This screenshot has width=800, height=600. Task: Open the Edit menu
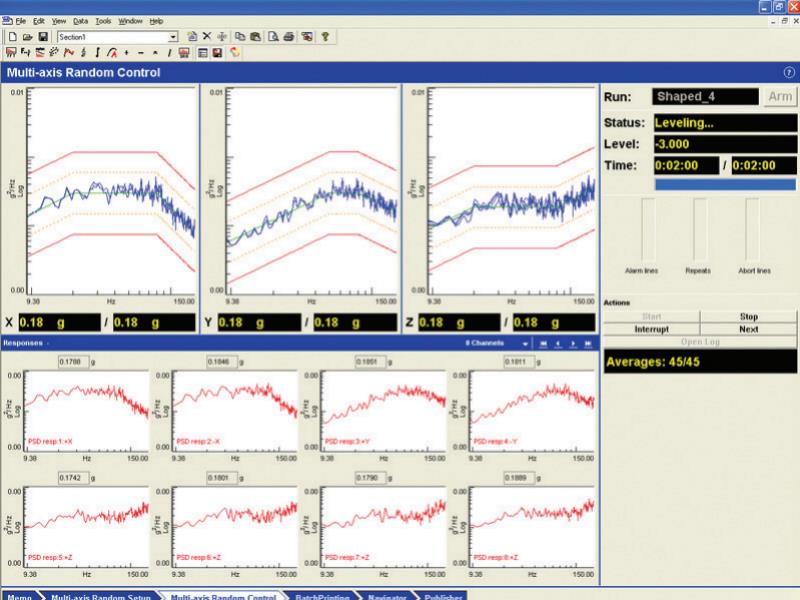coord(39,21)
